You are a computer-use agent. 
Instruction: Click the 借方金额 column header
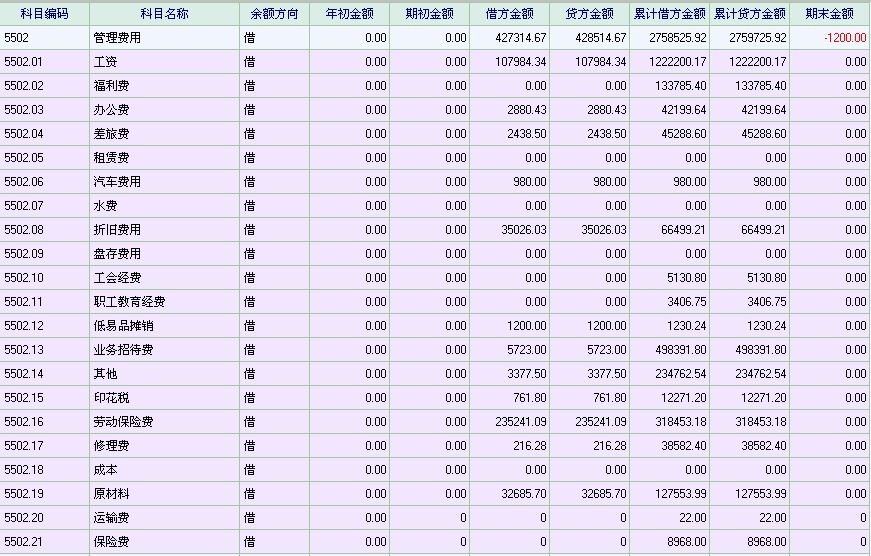[509, 14]
